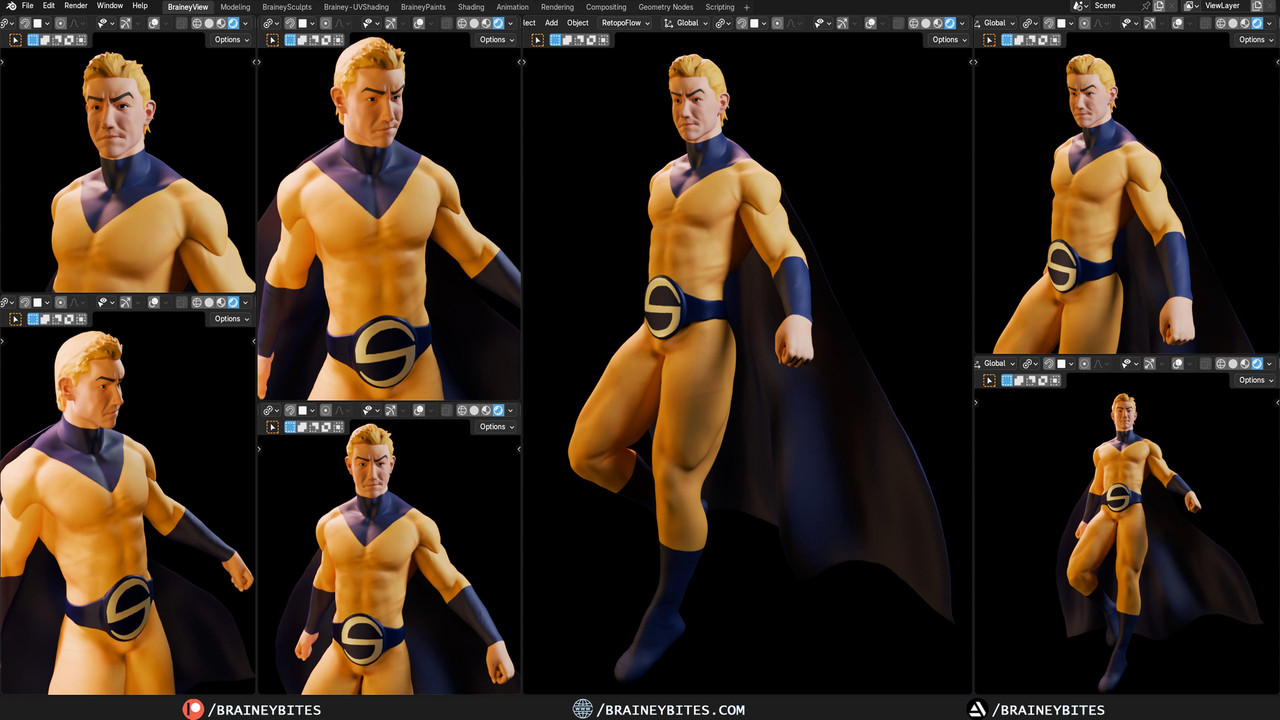Open the File menu

tap(28, 6)
